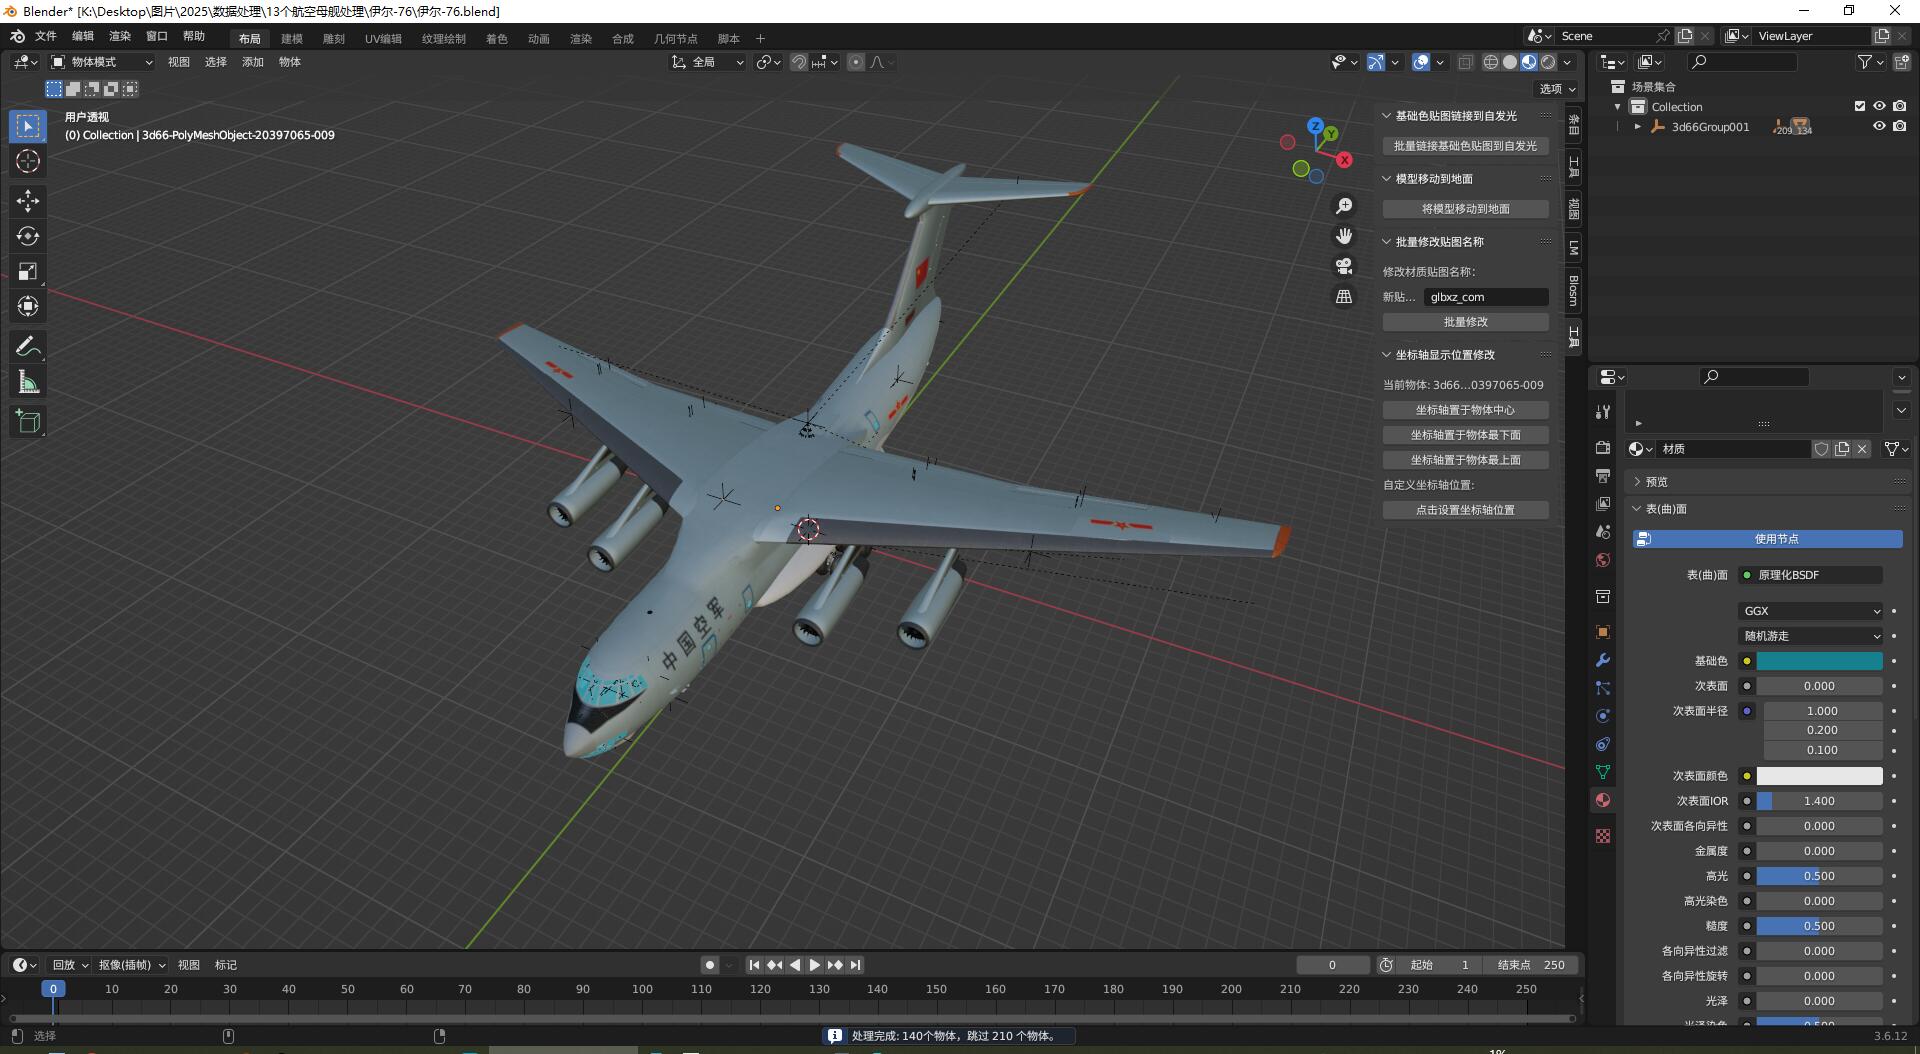Open the timeline Playback dropdown
Screen dimensions: 1920x1054
click(x=70, y=965)
